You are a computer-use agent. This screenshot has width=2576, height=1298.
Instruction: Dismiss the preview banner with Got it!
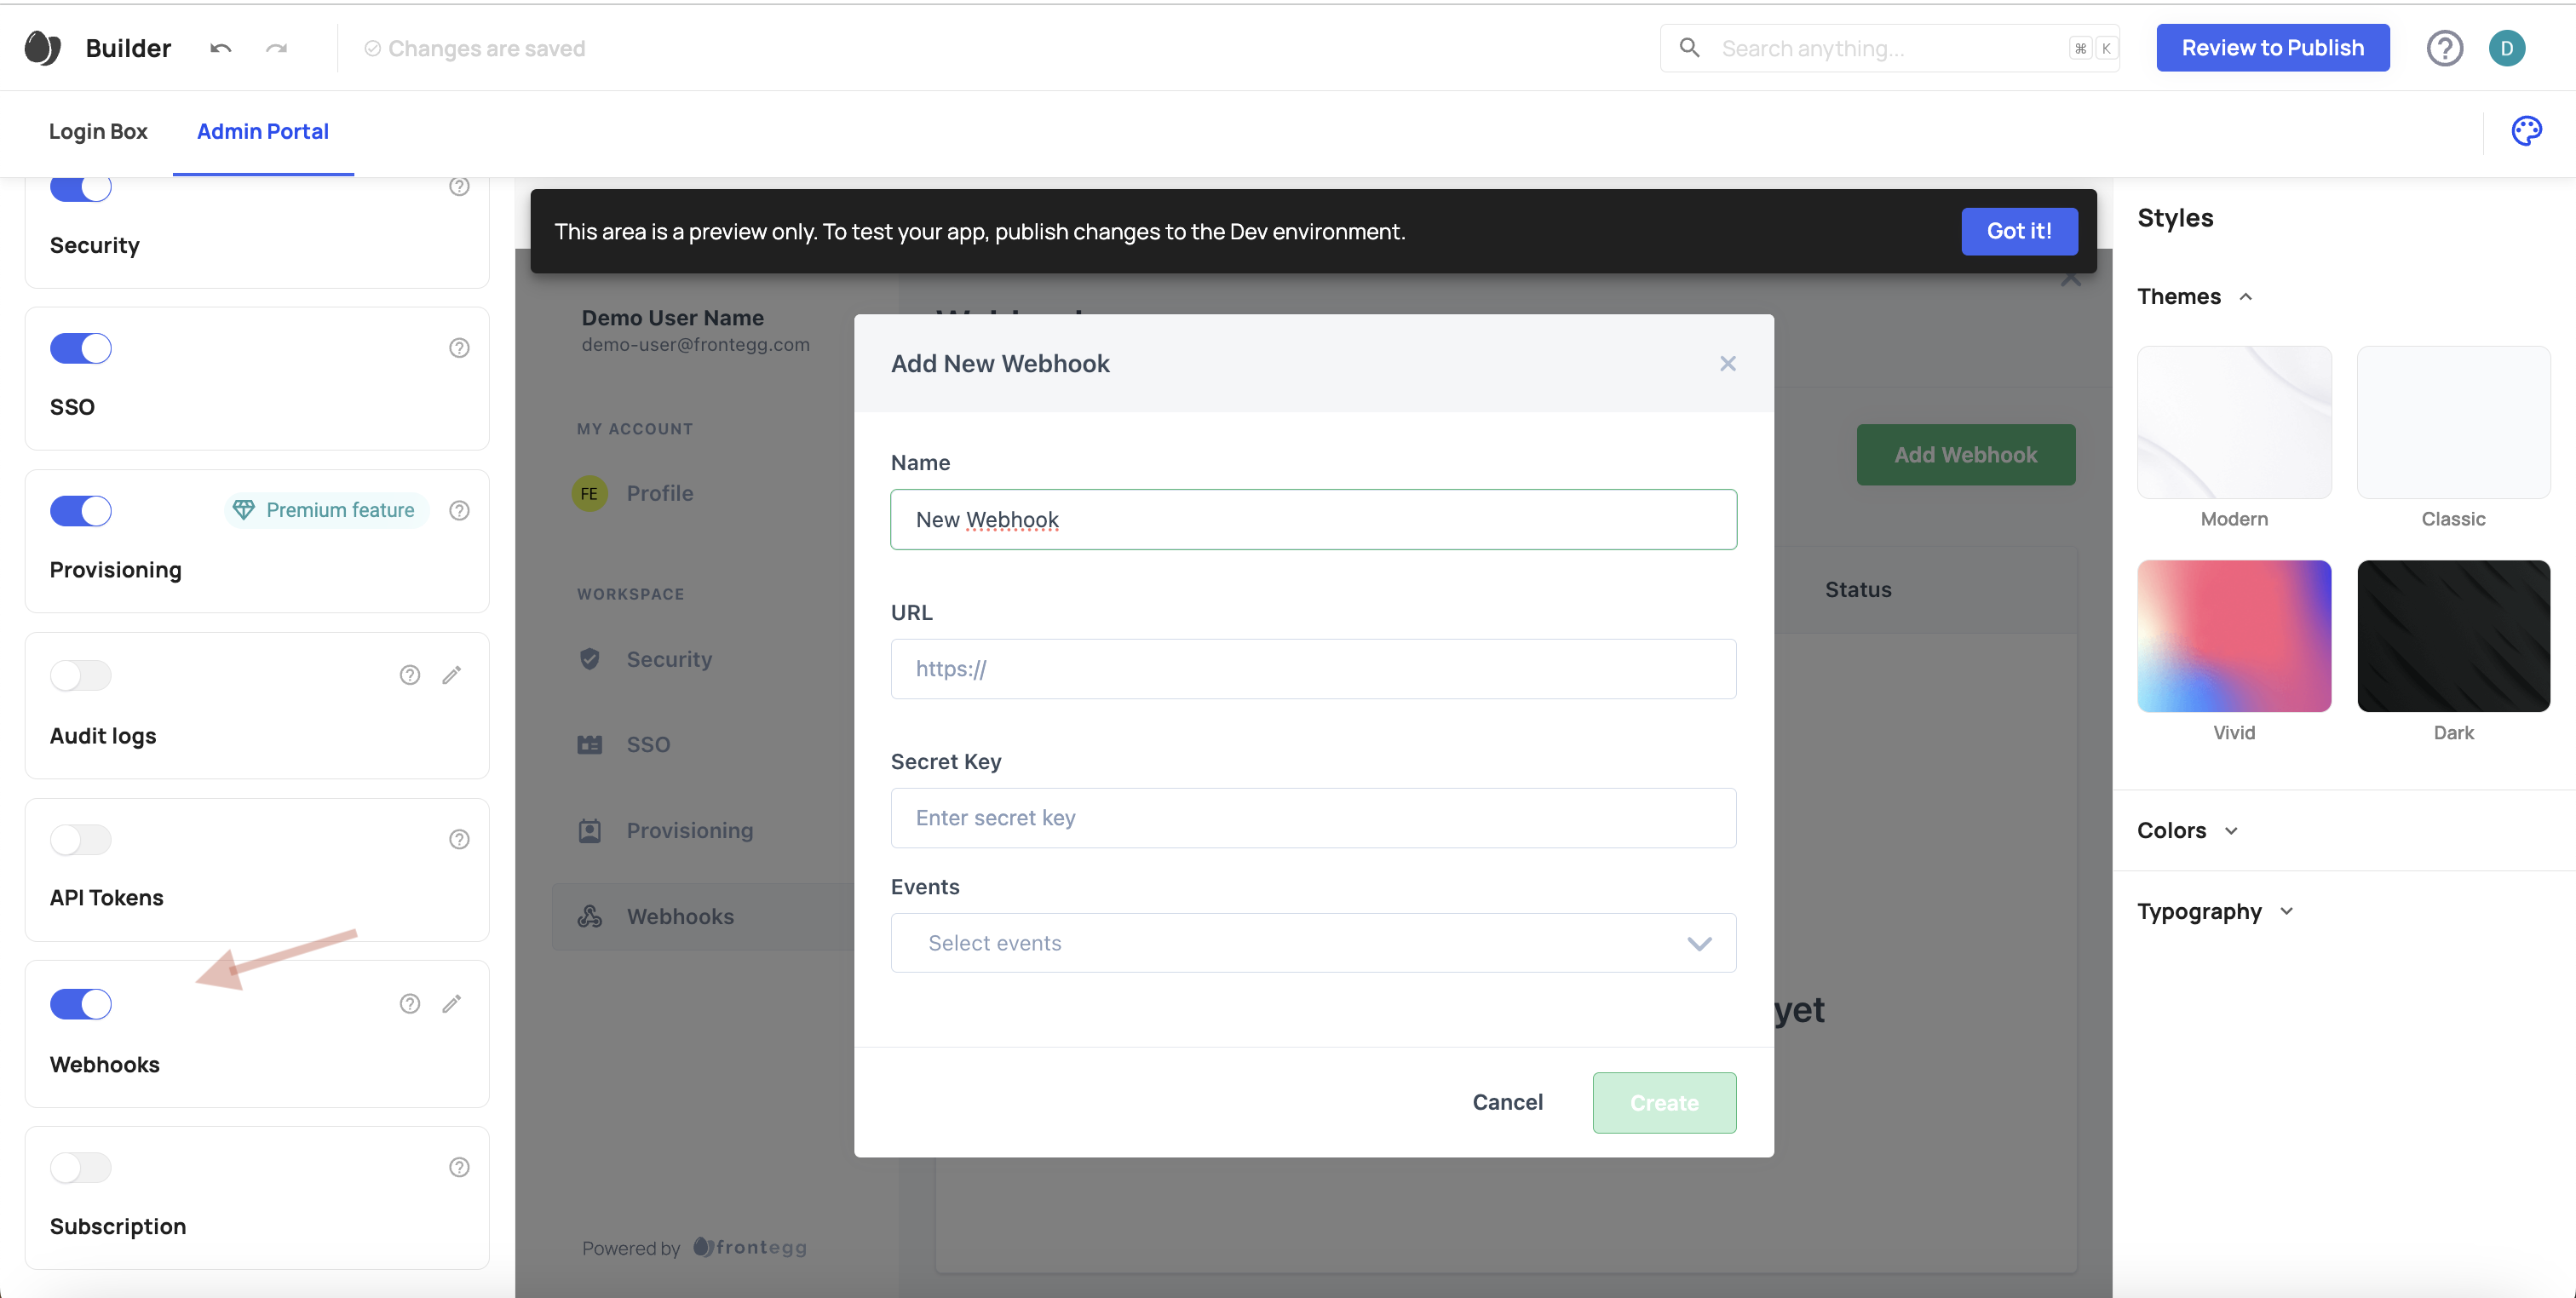coord(2018,231)
